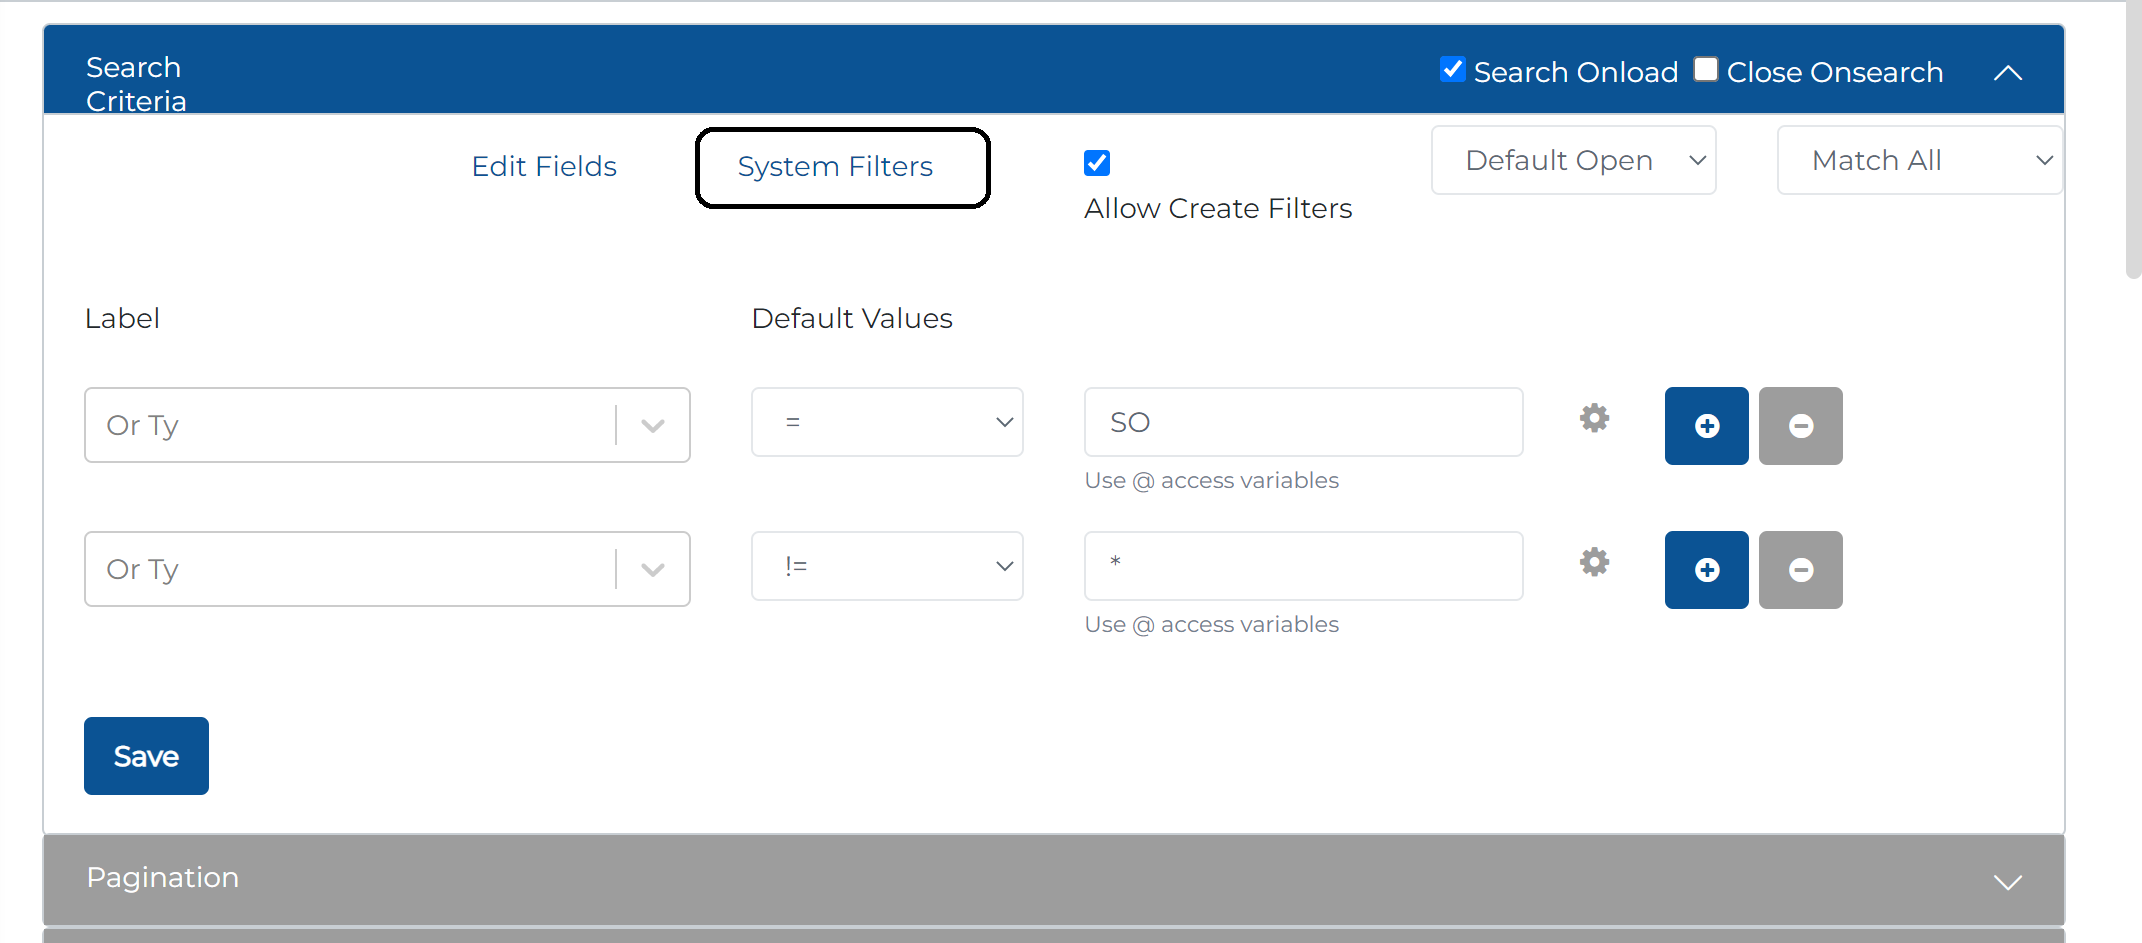This screenshot has width=2142, height=943.
Task: Select the System Filters tab
Action: (835, 166)
